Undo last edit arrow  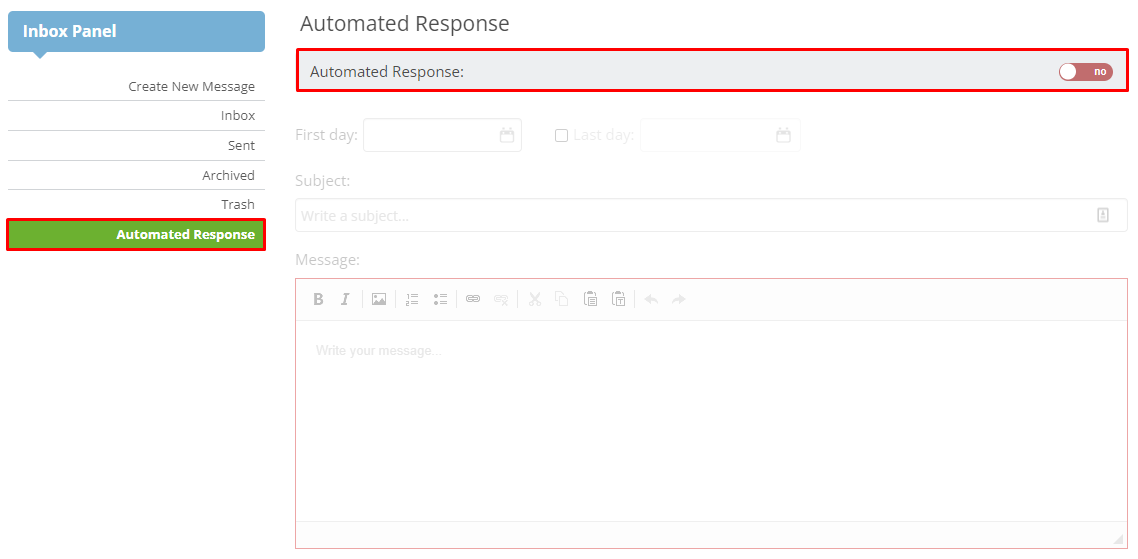651,299
